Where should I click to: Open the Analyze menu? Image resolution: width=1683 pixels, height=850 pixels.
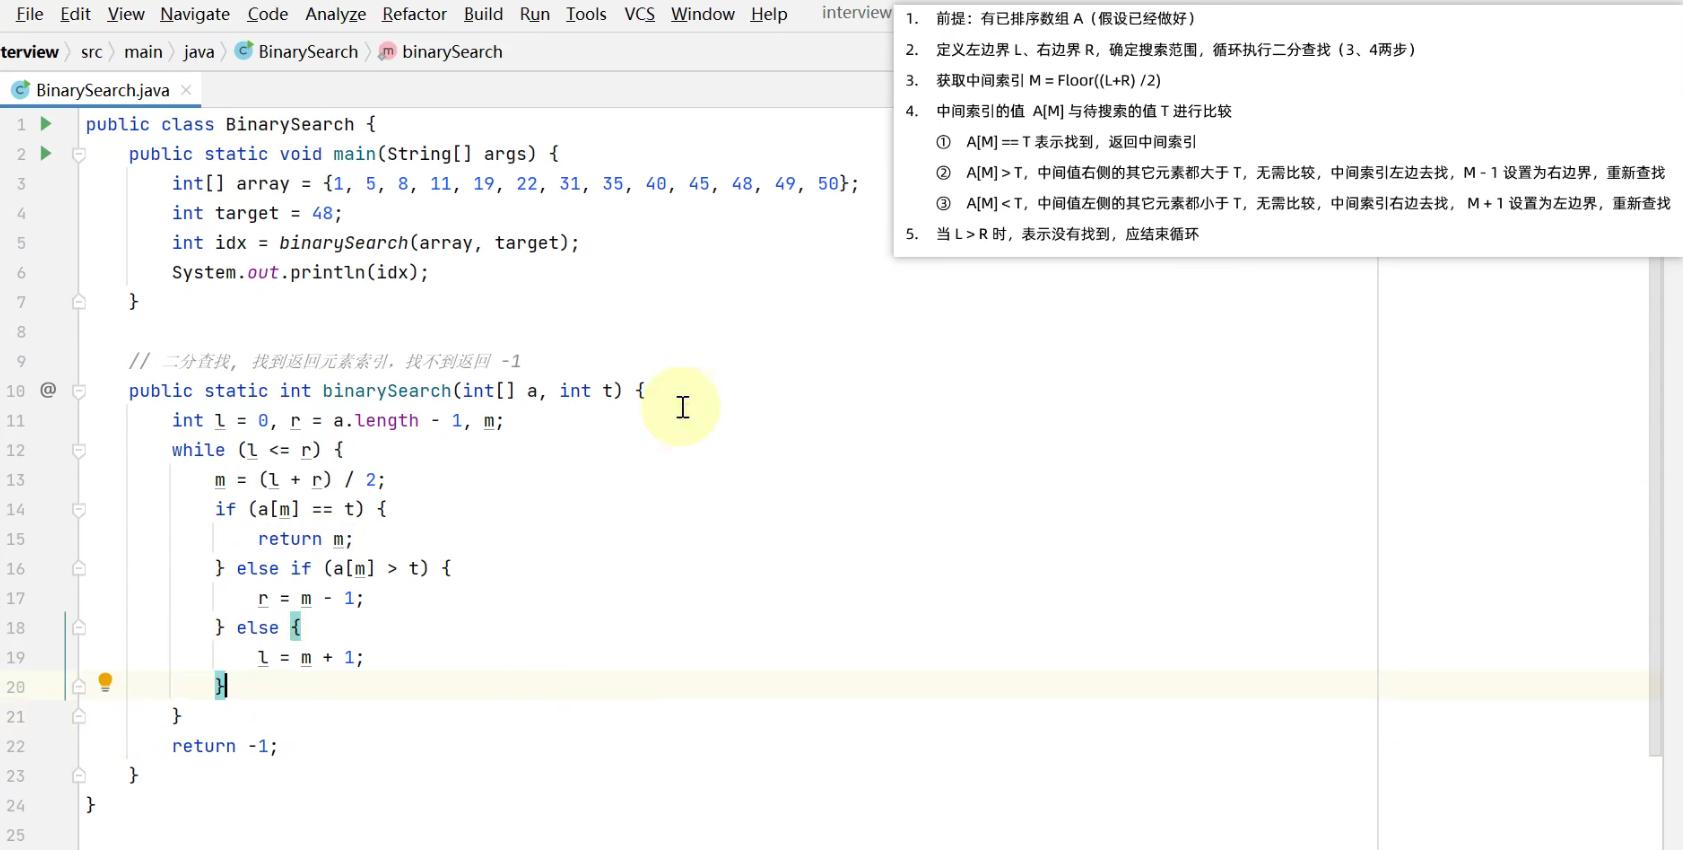[x=335, y=14]
